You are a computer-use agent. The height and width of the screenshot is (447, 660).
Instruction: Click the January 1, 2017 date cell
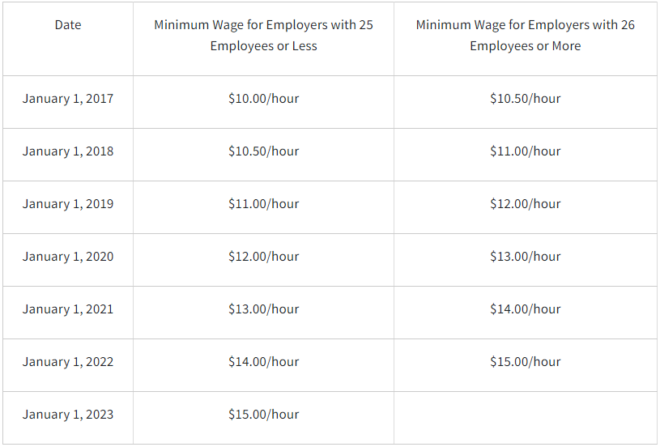tap(68, 99)
